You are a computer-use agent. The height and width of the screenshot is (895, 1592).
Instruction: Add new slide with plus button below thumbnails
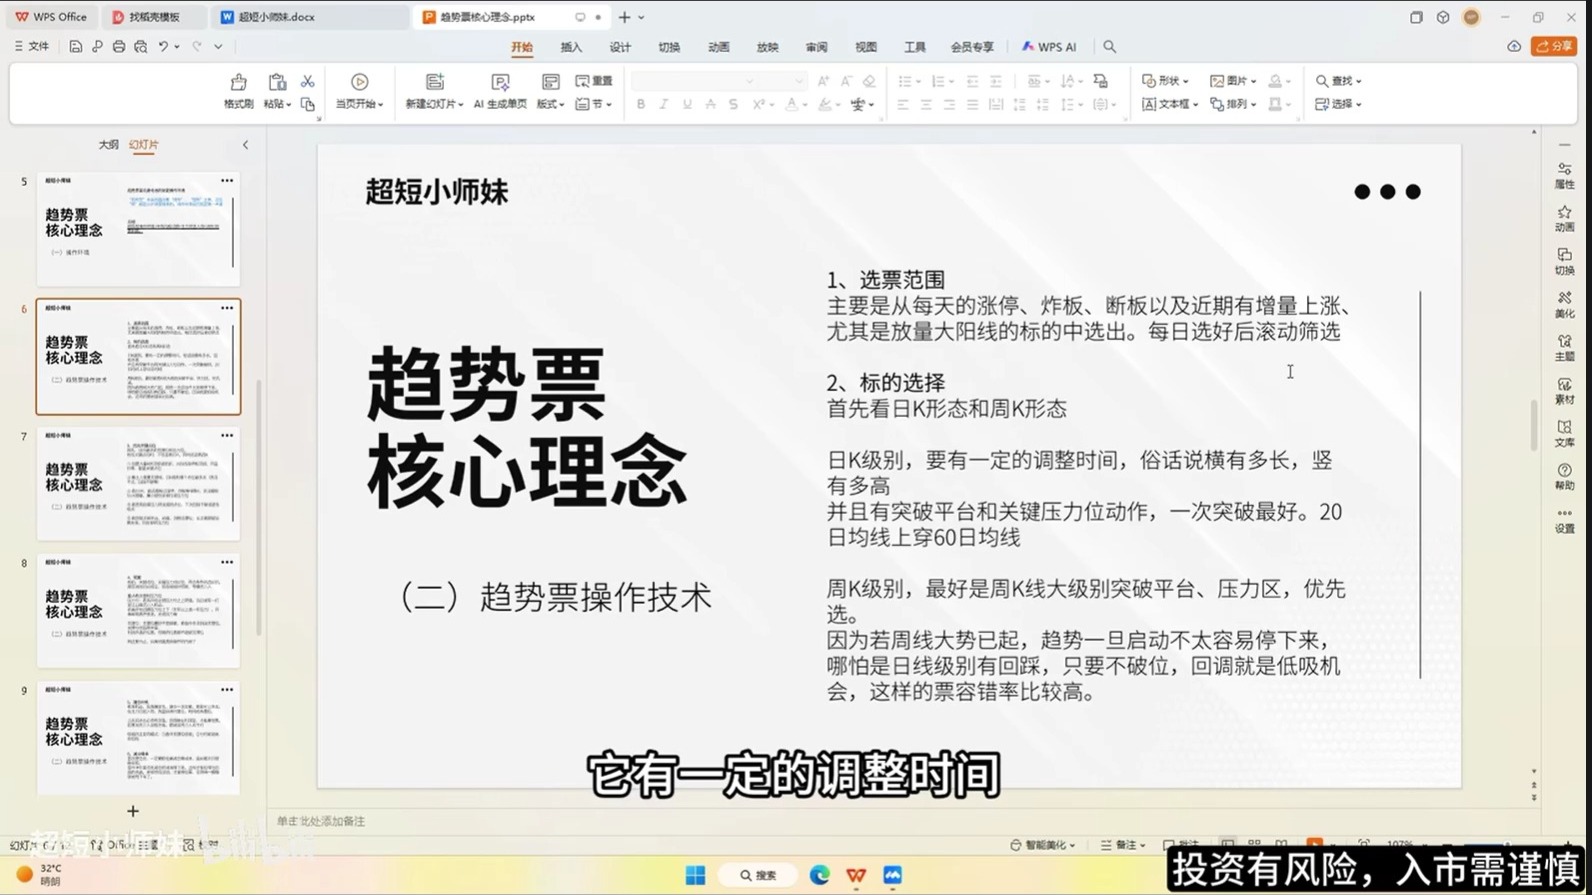coord(133,811)
